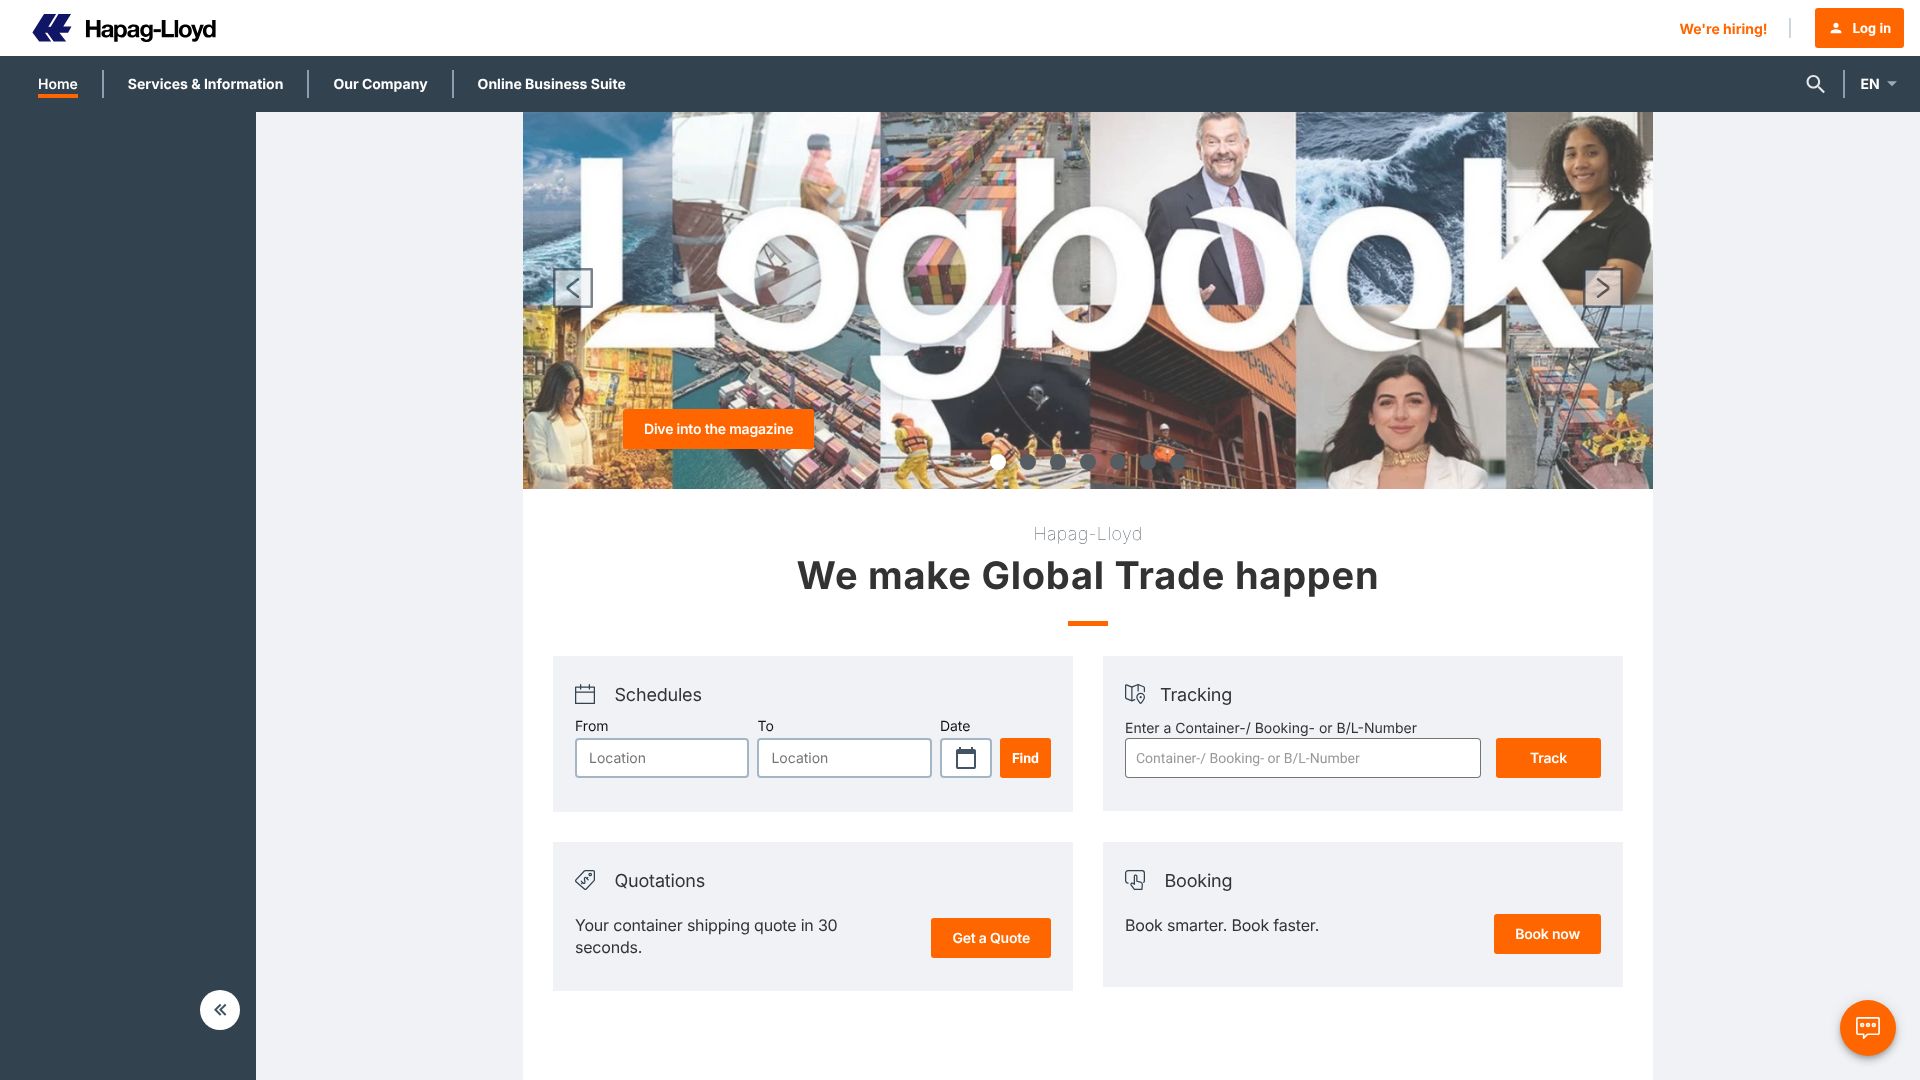Open the date picker calendar icon
The image size is (1920, 1080).
click(x=966, y=758)
